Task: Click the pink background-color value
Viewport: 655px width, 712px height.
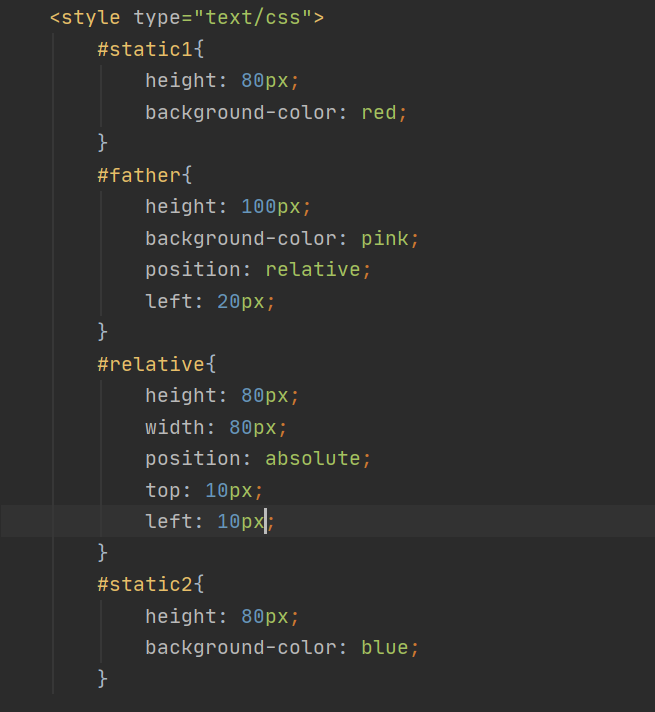Action: point(385,238)
